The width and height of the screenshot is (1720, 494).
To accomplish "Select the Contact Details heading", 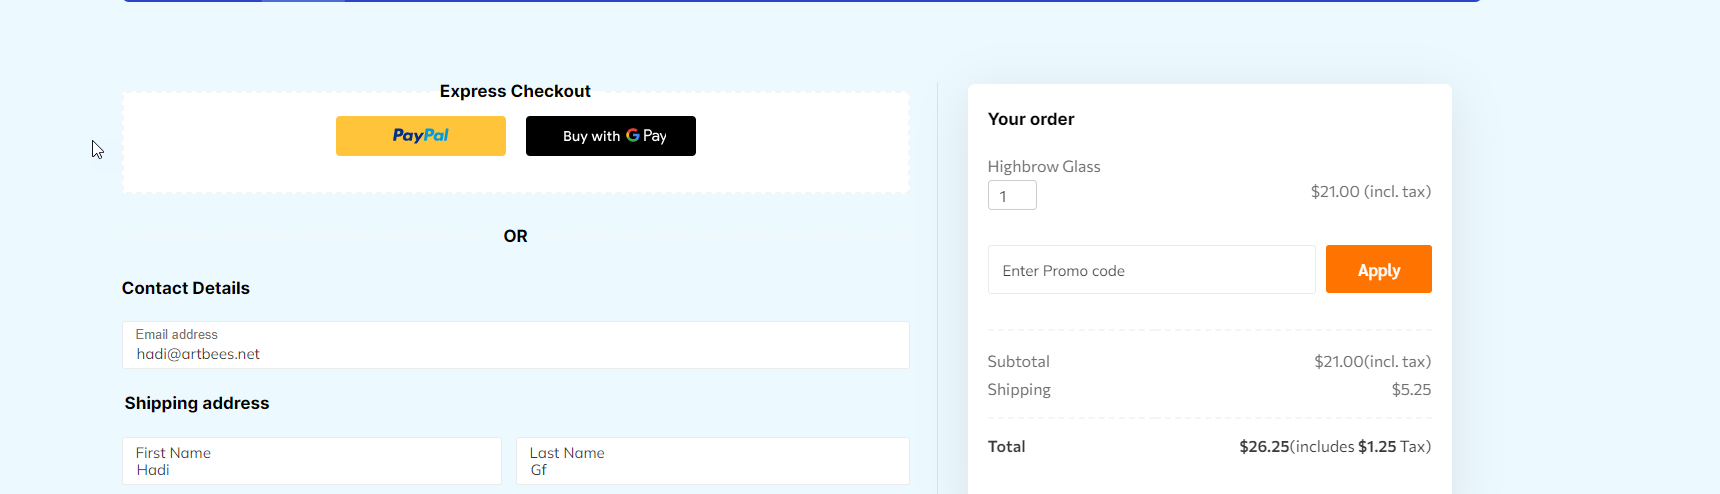I will click(x=186, y=288).
